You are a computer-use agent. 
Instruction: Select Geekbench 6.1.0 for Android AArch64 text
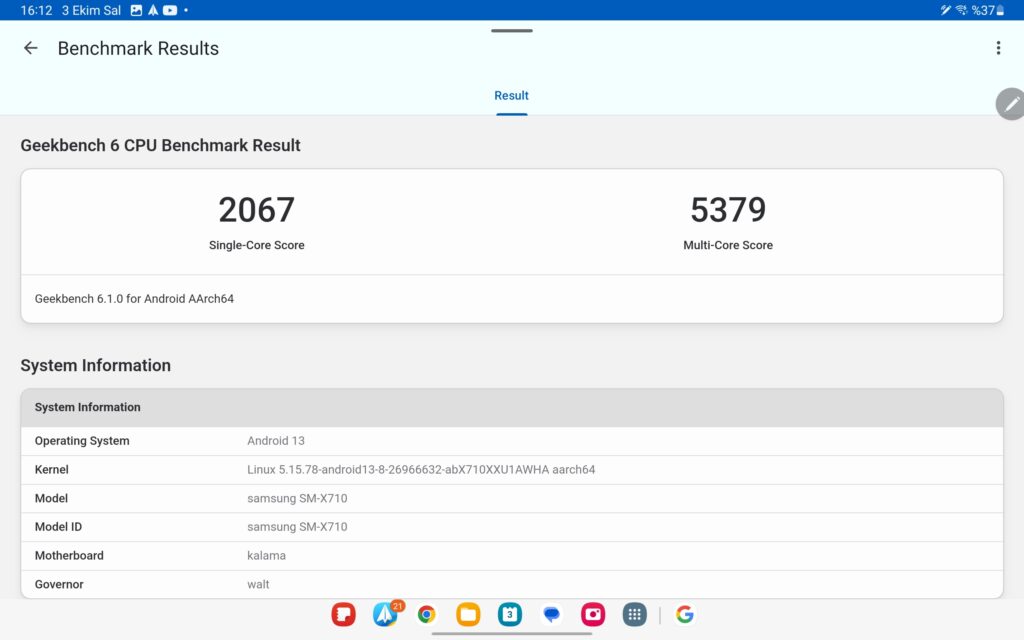134,299
